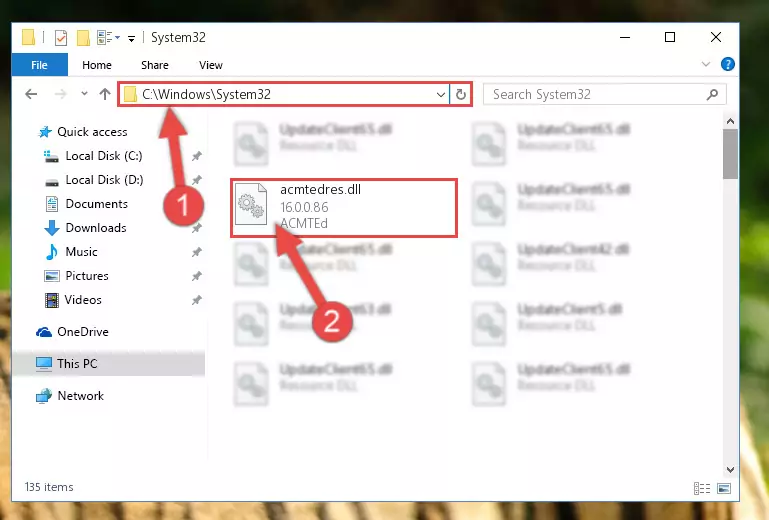Click the address bar path C:\Windows\System32
The image size is (769, 520).
pyautogui.click(x=206, y=94)
